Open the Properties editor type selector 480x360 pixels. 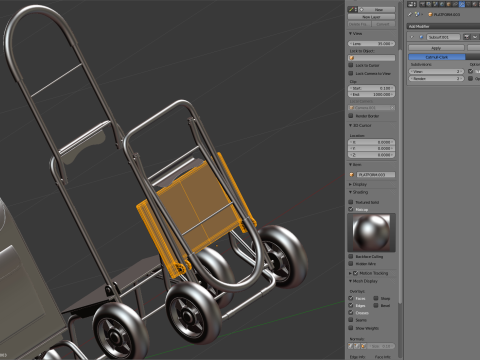pyautogui.click(x=412, y=4)
